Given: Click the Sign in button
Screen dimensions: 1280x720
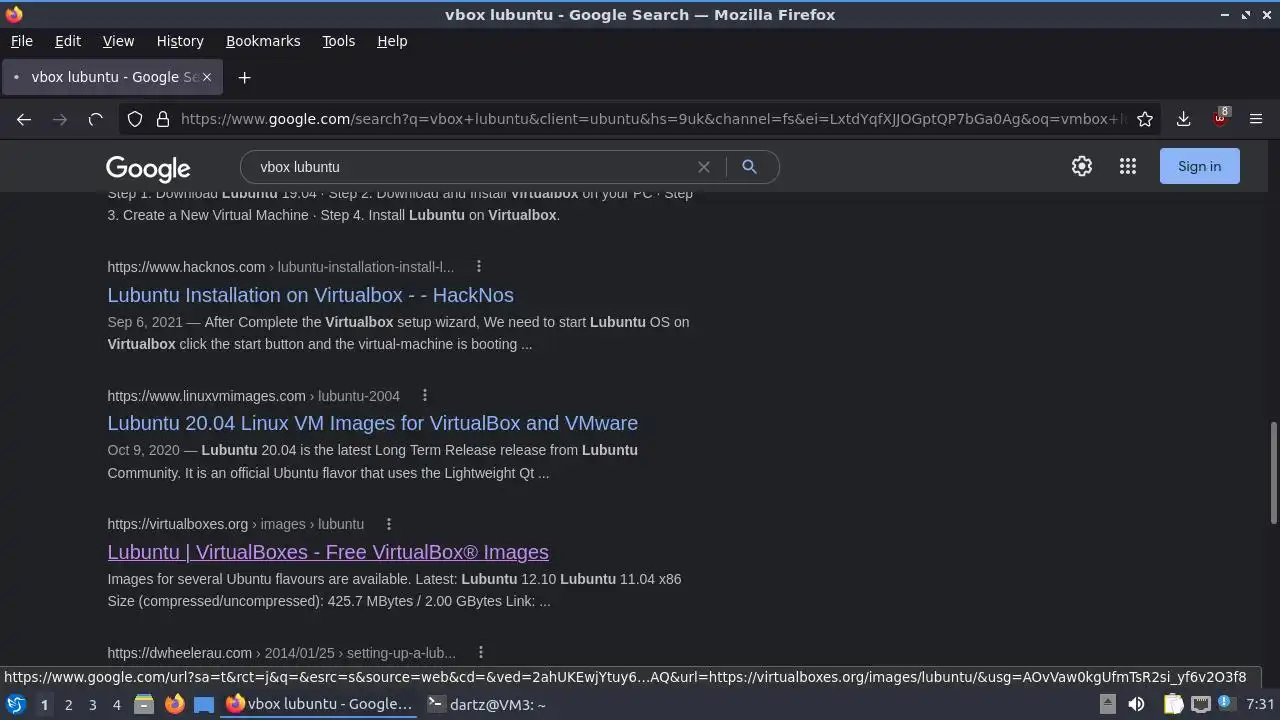Looking at the screenshot, I should [1199, 166].
